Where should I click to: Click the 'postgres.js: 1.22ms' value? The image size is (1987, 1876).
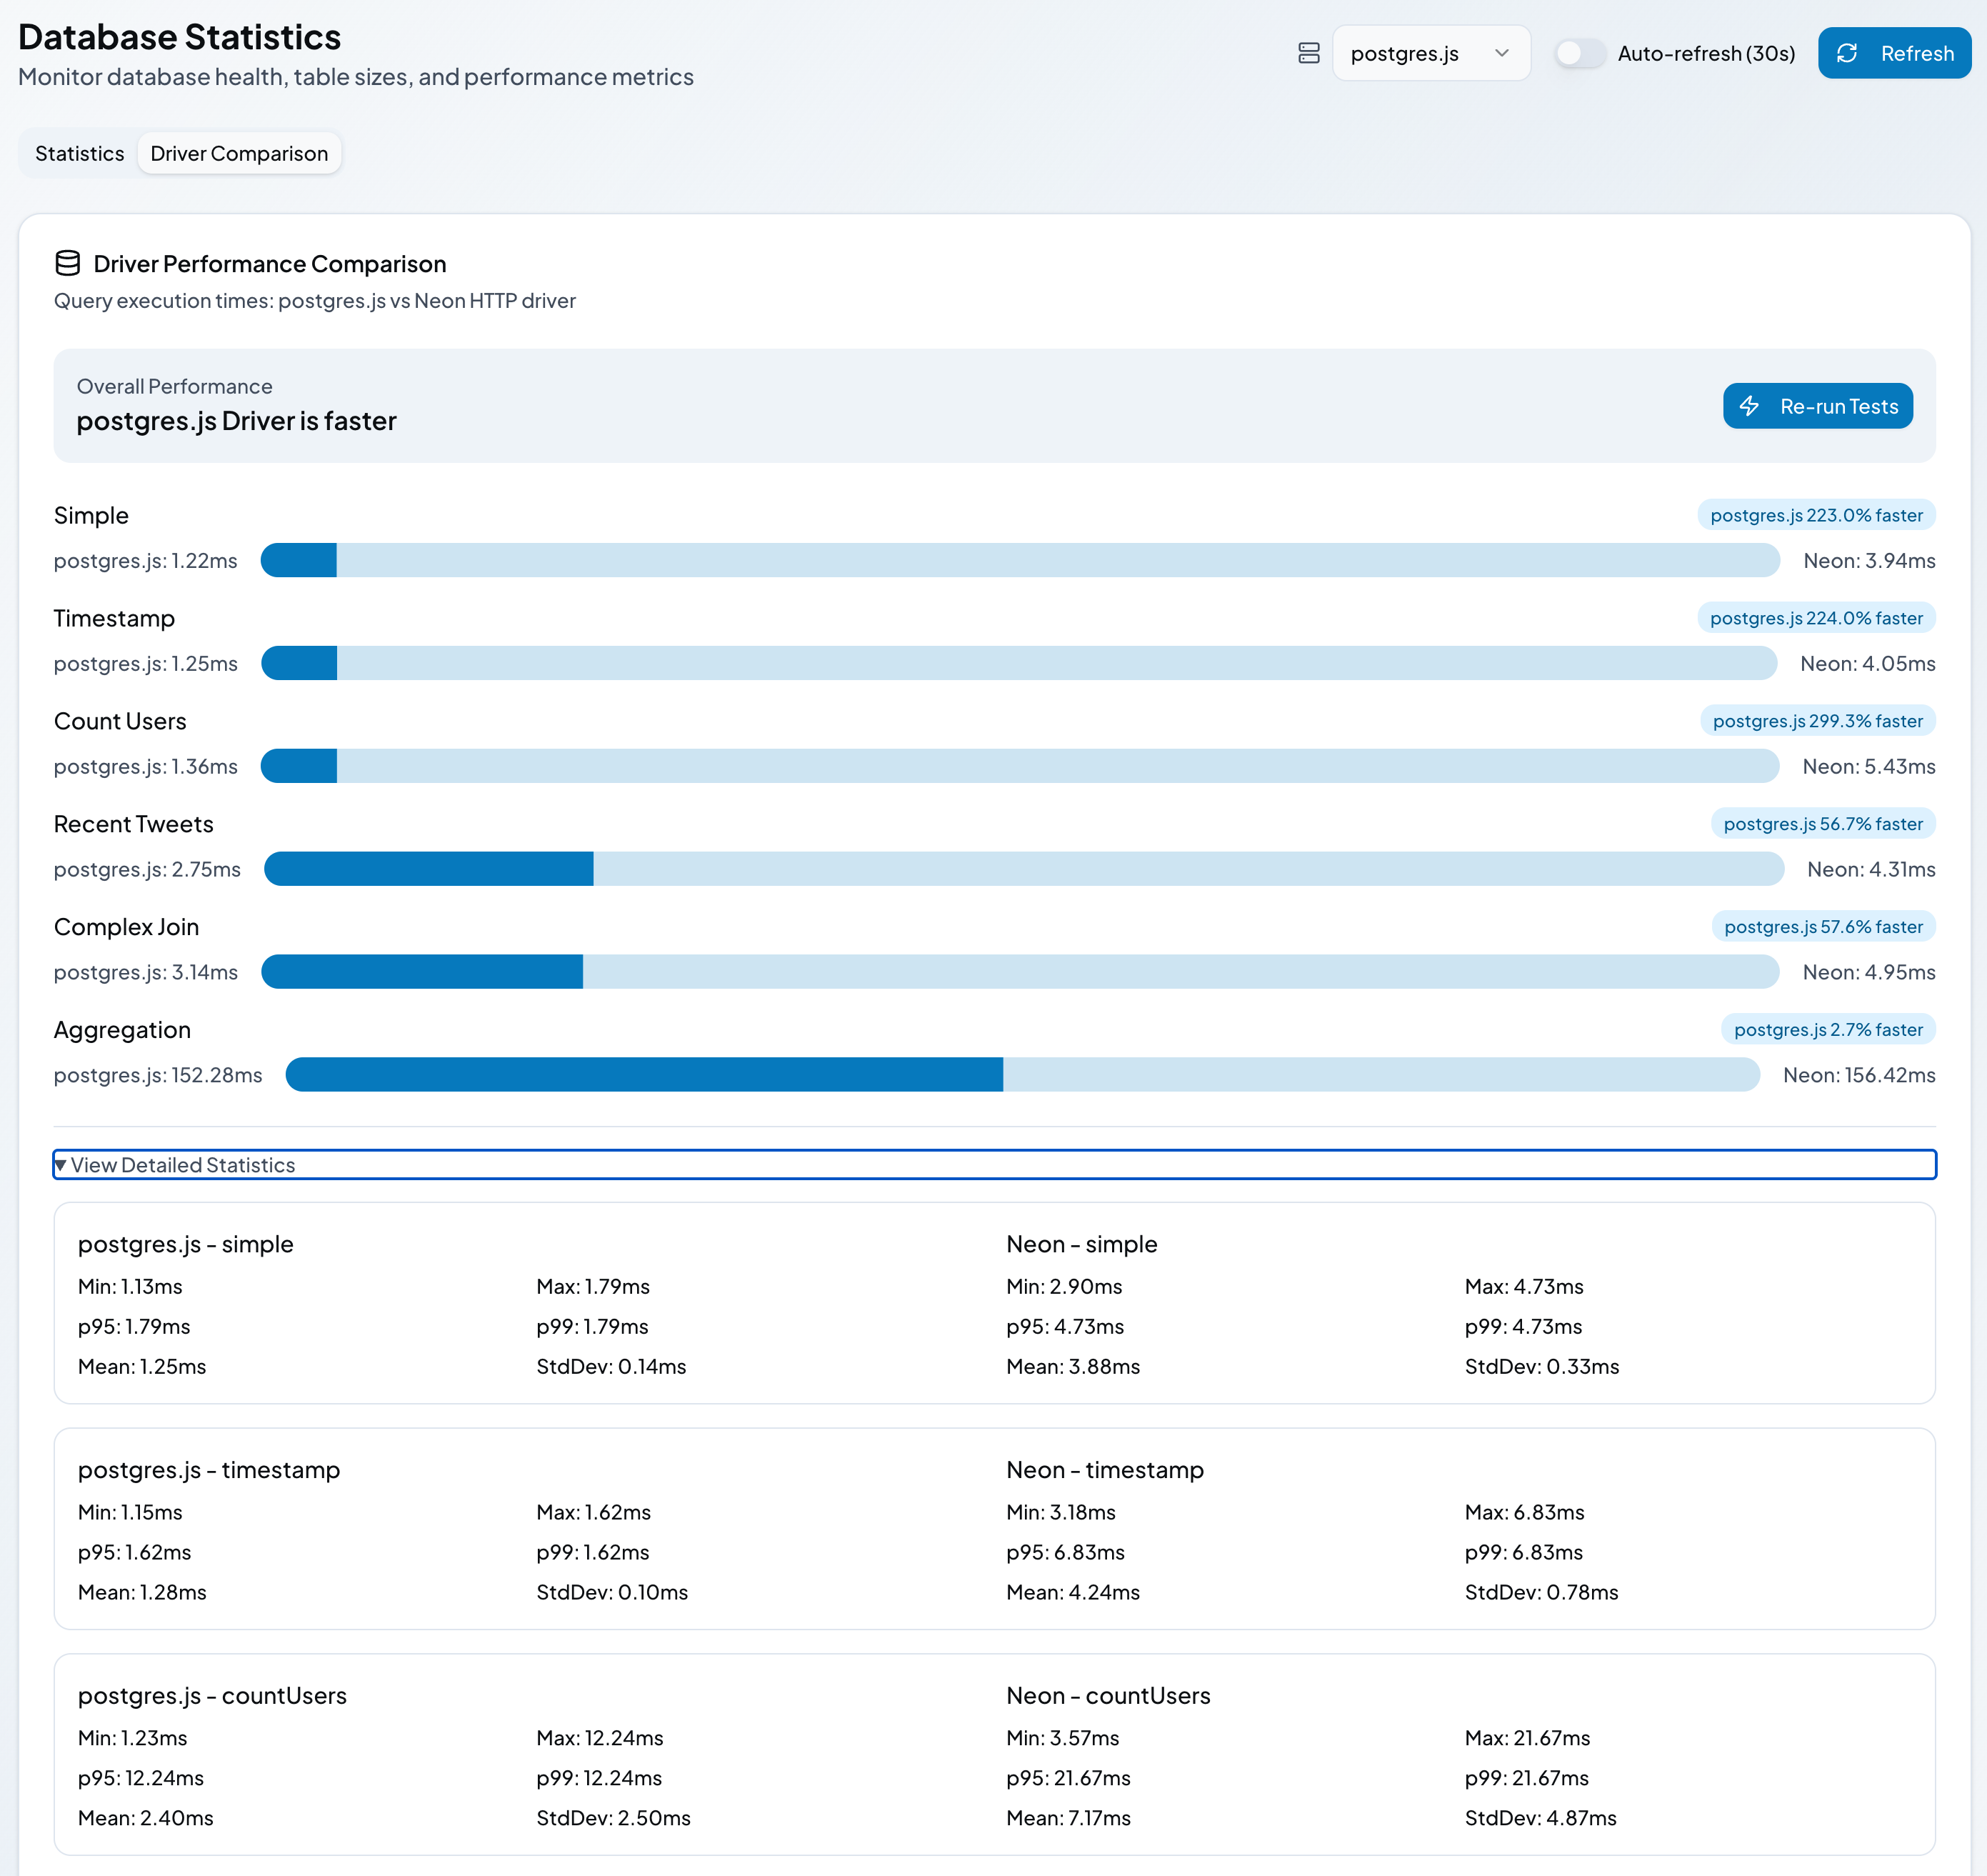coord(146,561)
